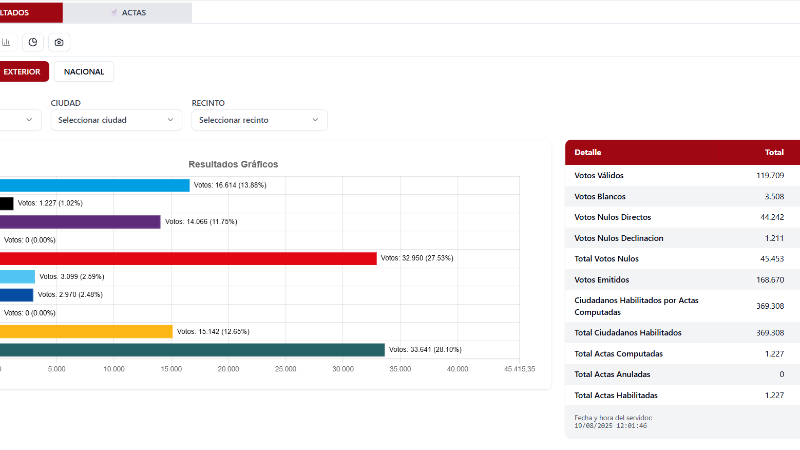Select the 44.242 value

(x=772, y=217)
